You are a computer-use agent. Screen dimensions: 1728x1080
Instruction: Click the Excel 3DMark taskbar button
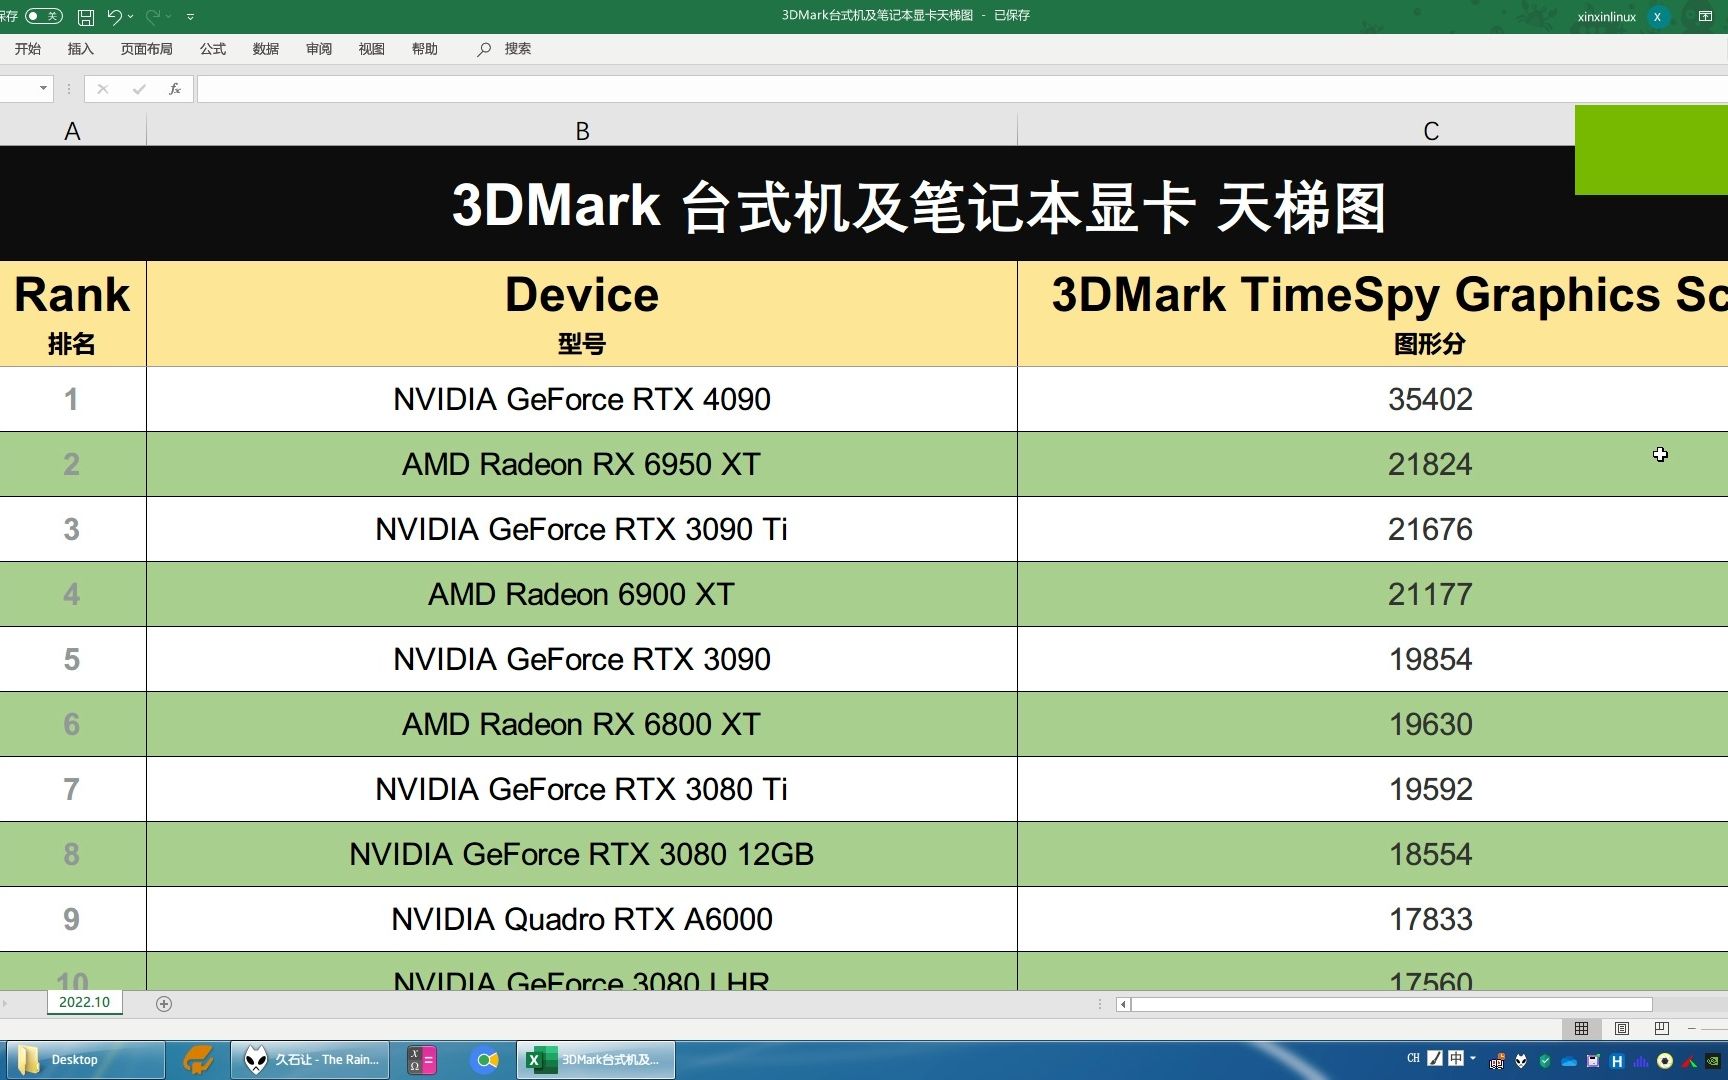click(x=596, y=1060)
